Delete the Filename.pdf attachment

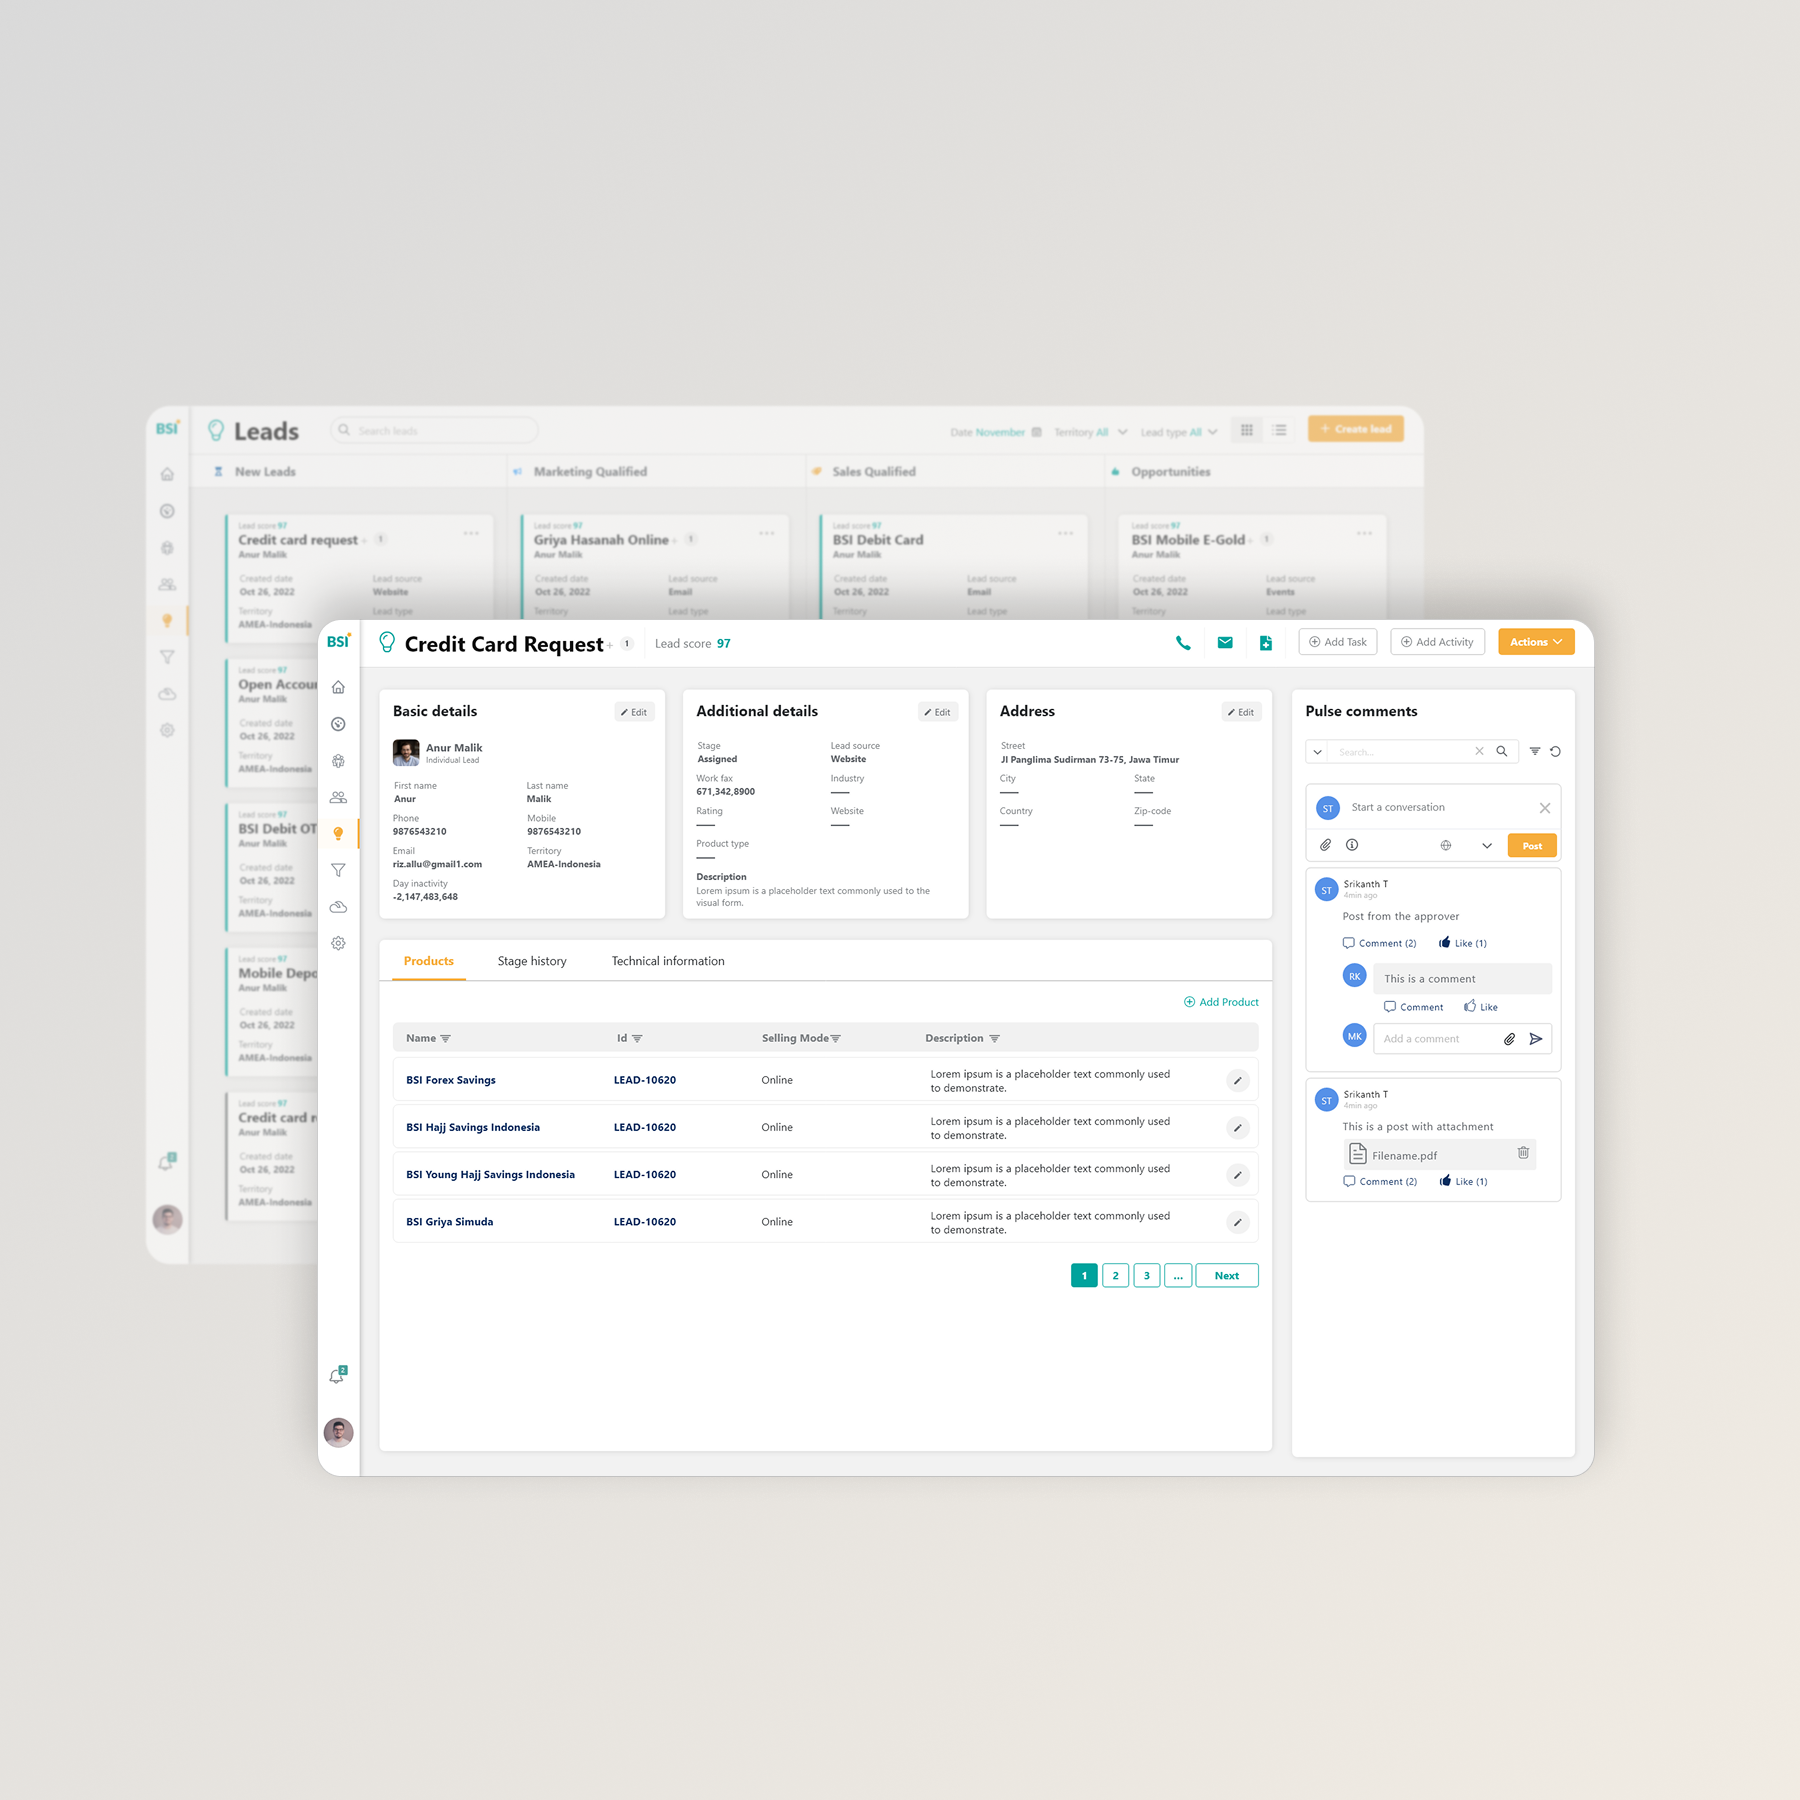coord(1523,1153)
